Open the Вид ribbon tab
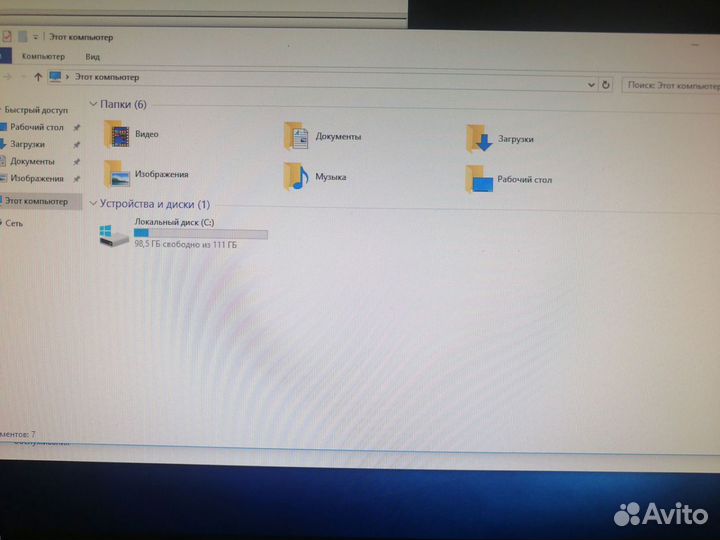The image size is (720, 540). 92,57
